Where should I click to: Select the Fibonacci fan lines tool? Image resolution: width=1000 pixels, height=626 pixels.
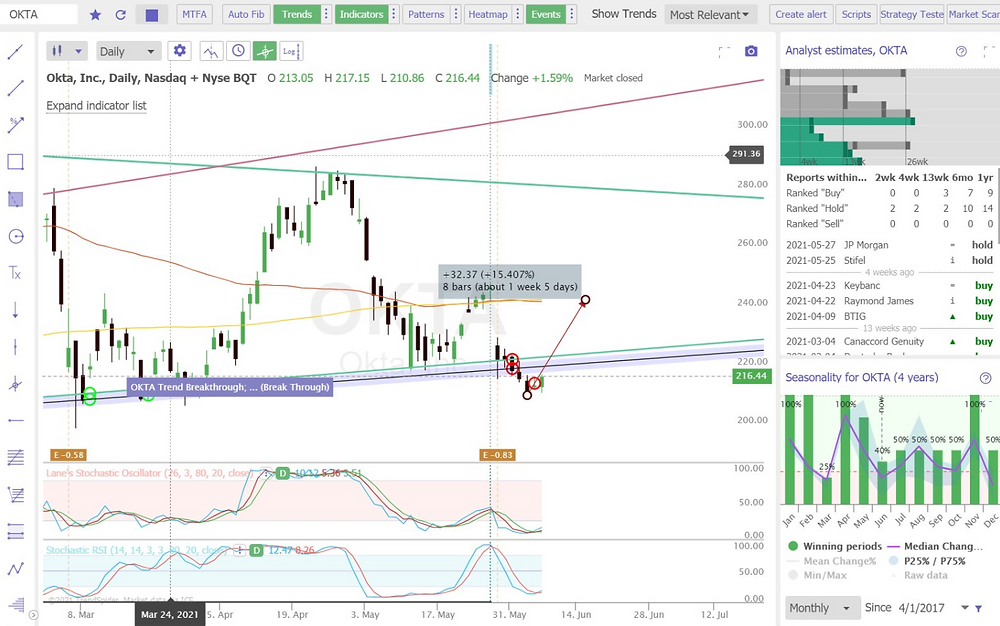point(15,494)
